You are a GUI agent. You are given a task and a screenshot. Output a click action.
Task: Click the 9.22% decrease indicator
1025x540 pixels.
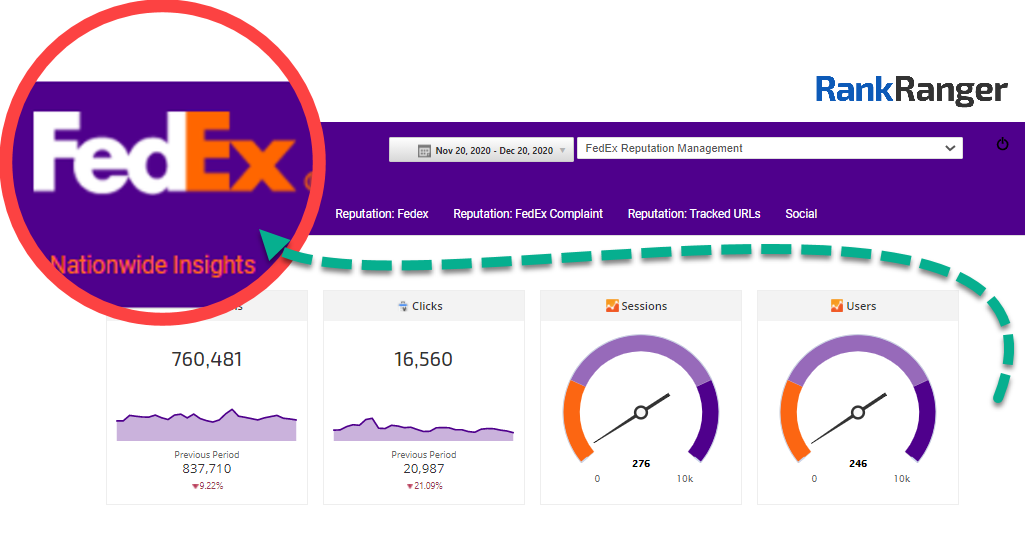pyautogui.click(x=207, y=486)
